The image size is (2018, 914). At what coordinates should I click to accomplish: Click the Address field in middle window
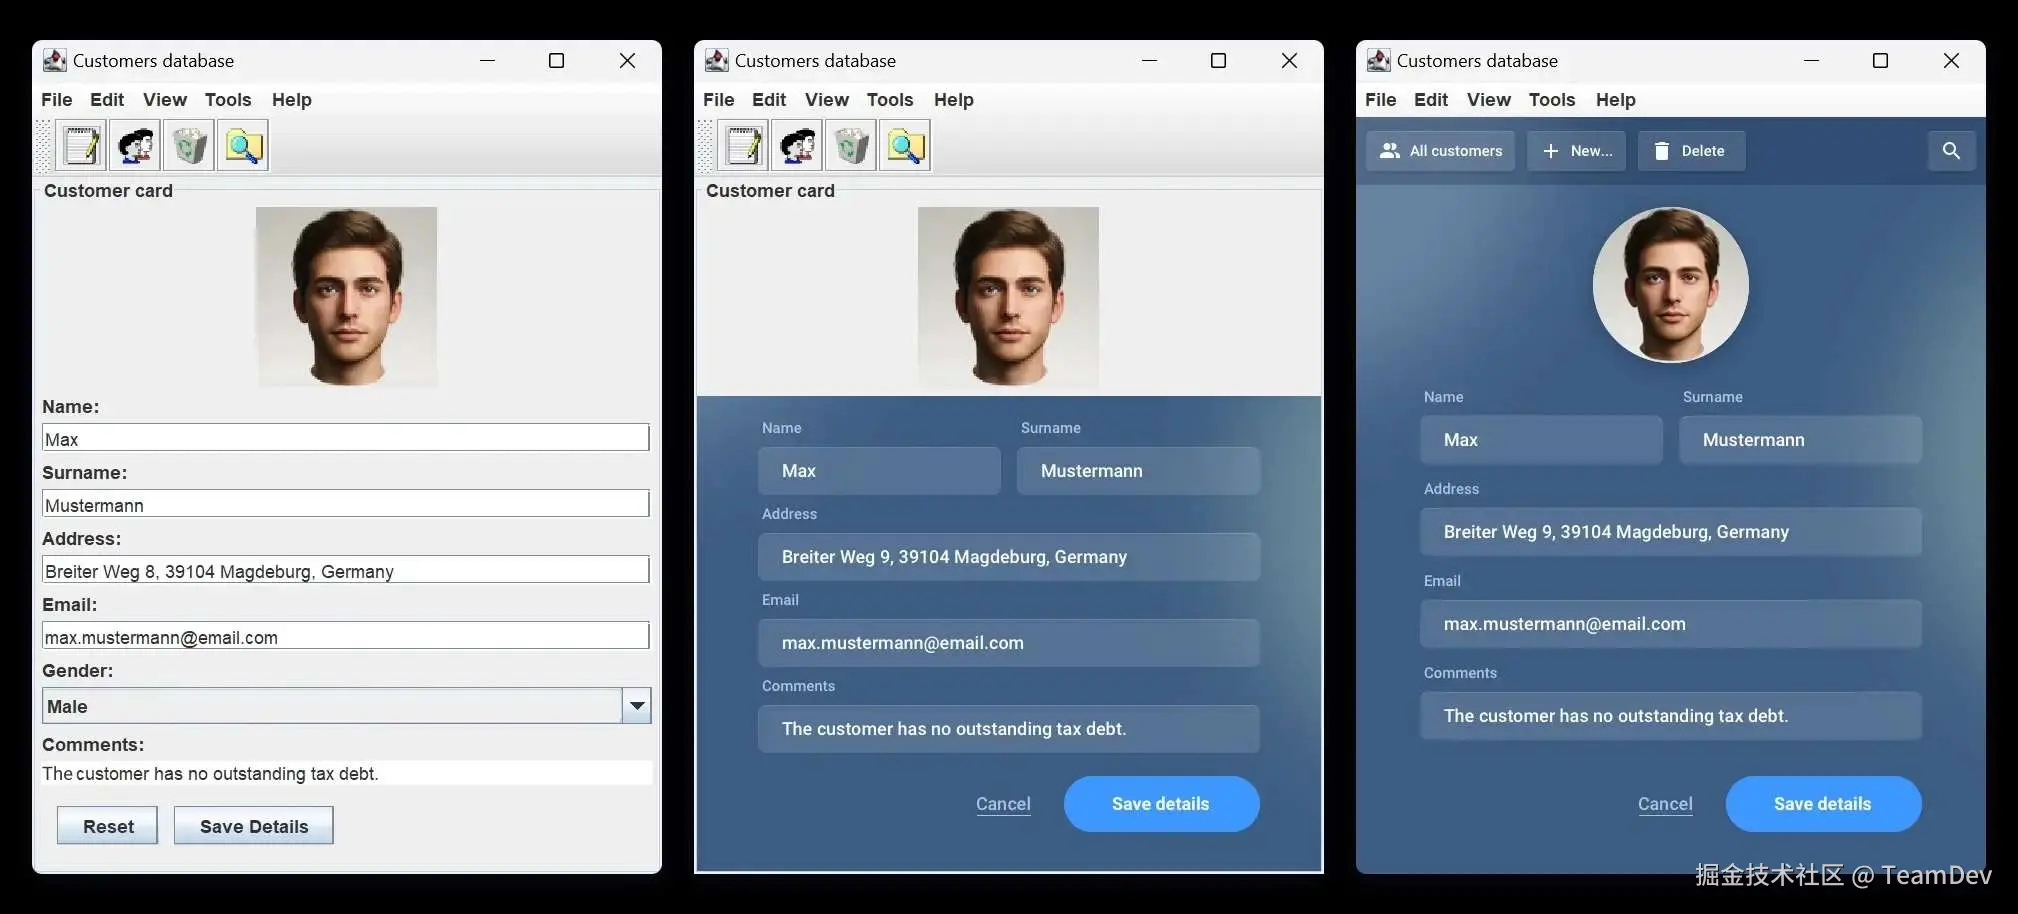1008,557
